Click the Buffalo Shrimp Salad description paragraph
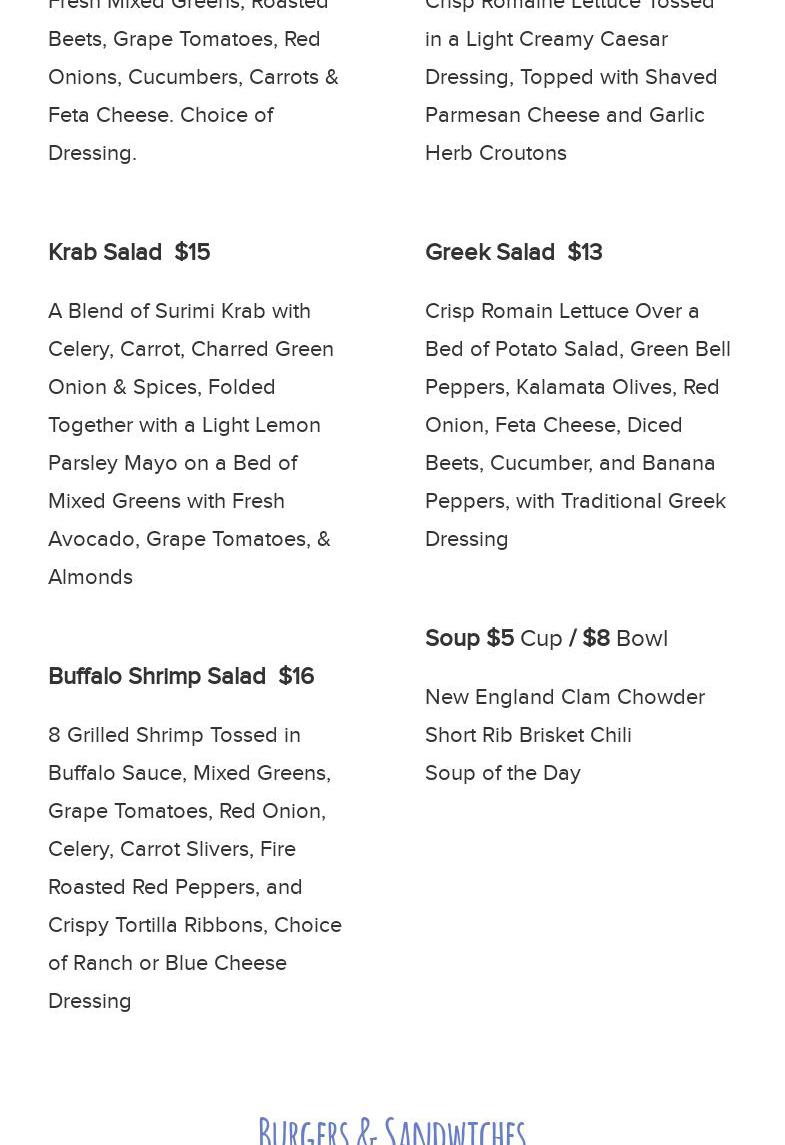785x1145 pixels. tap(195, 868)
